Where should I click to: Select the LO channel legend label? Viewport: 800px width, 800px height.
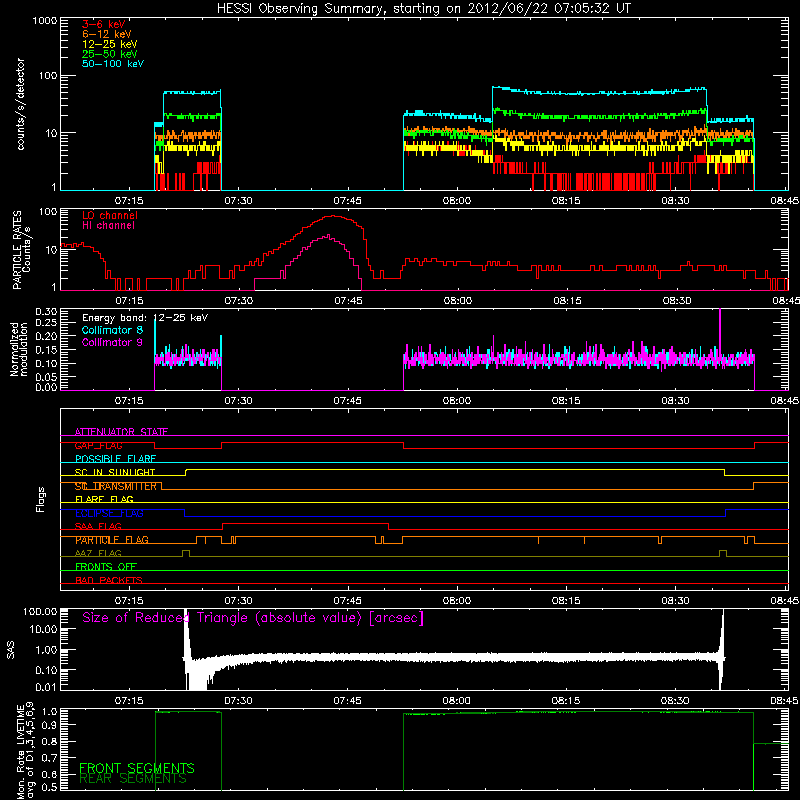(x=110, y=215)
